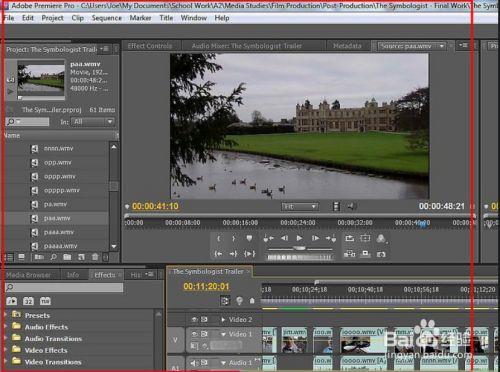This screenshot has width=500, height=372.
Task: Collapse the Audio 1 track
Action: pos(223,363)
